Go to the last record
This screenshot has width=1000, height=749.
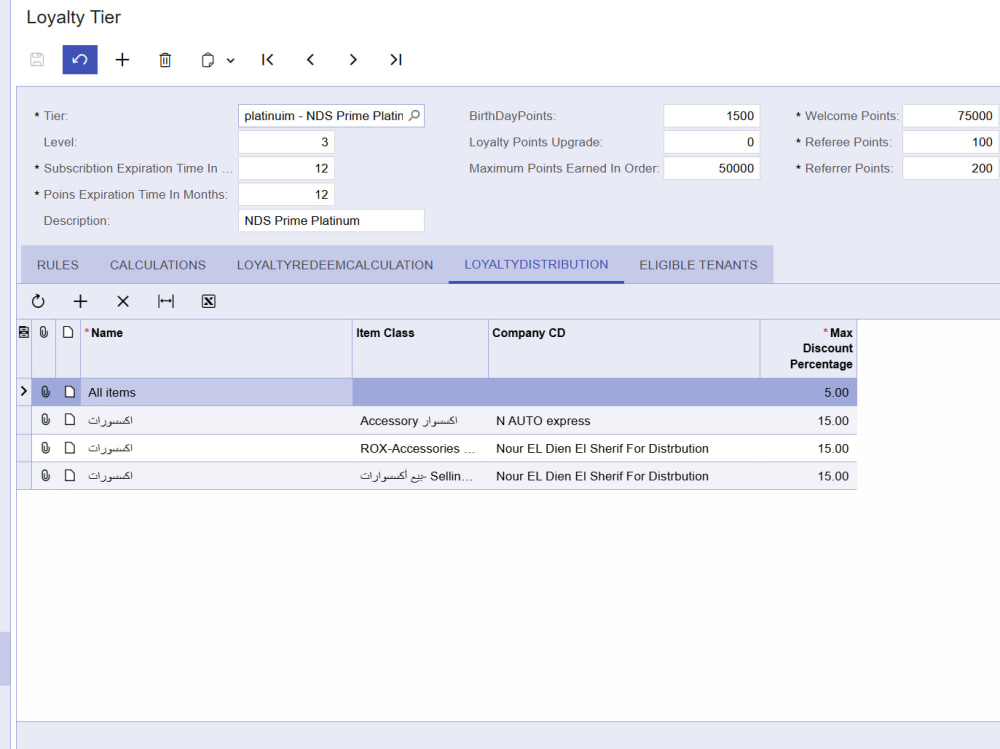click(395, 60)
